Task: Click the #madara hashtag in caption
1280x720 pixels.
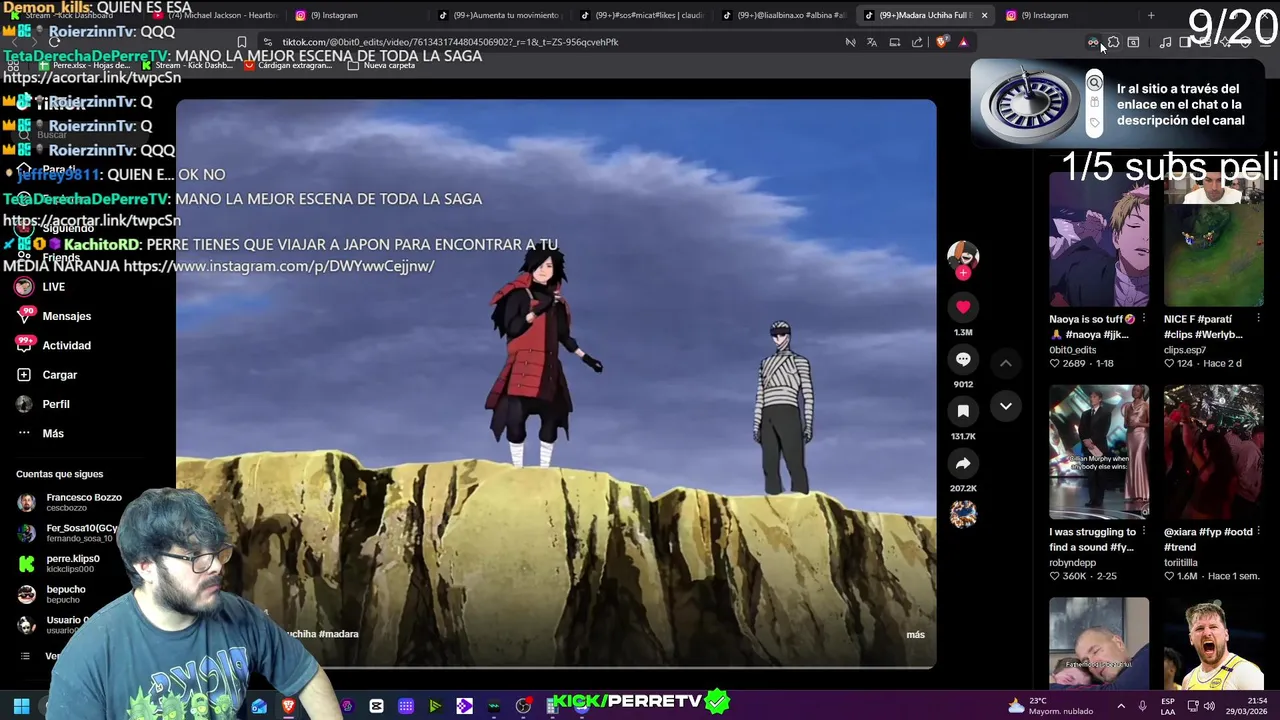Action: [x=338, y=634]
